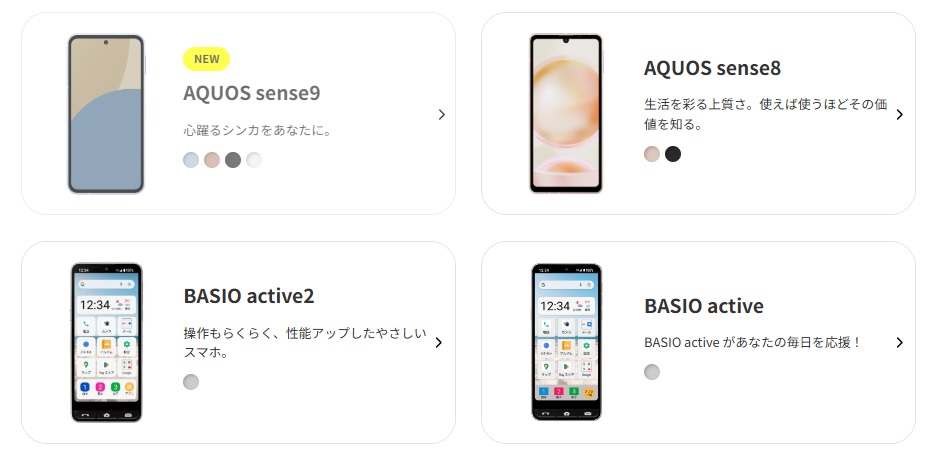Select pink beige color for AQUOS sense8
Screen dimensions: 947x475
[x=652, y=154]
